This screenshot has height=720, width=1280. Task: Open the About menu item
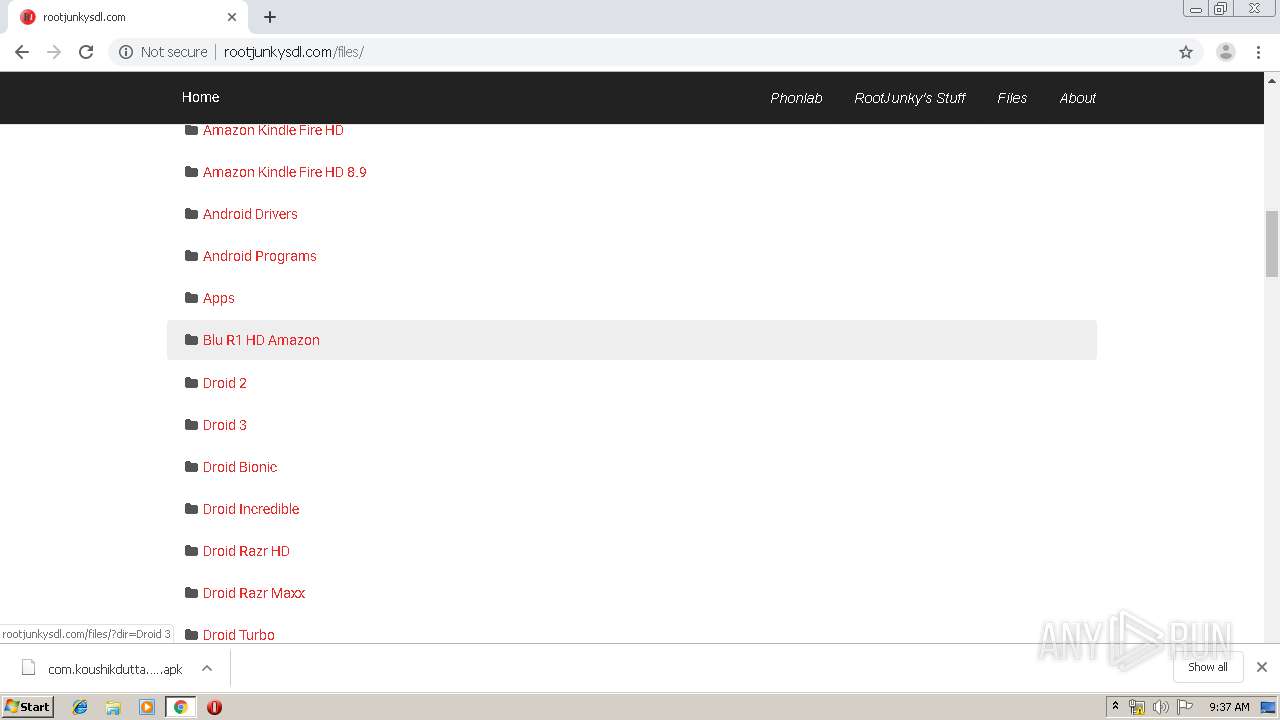[1078, 98]
